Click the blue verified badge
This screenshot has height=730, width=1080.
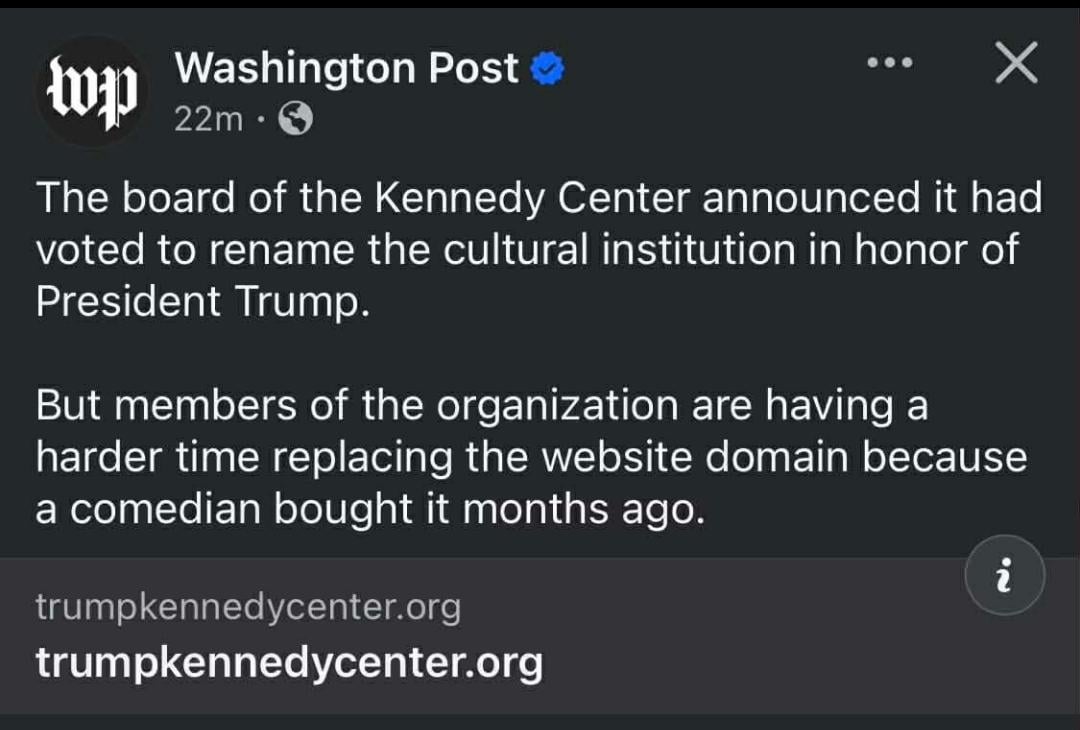pyautogui.click(x=548, y=69)
